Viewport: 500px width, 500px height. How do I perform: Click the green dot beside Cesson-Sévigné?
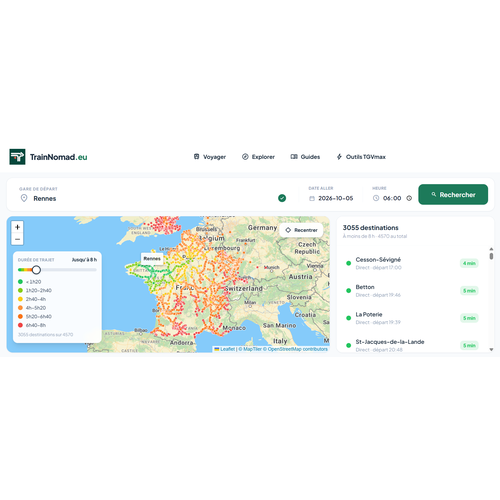tap(349, 263)
